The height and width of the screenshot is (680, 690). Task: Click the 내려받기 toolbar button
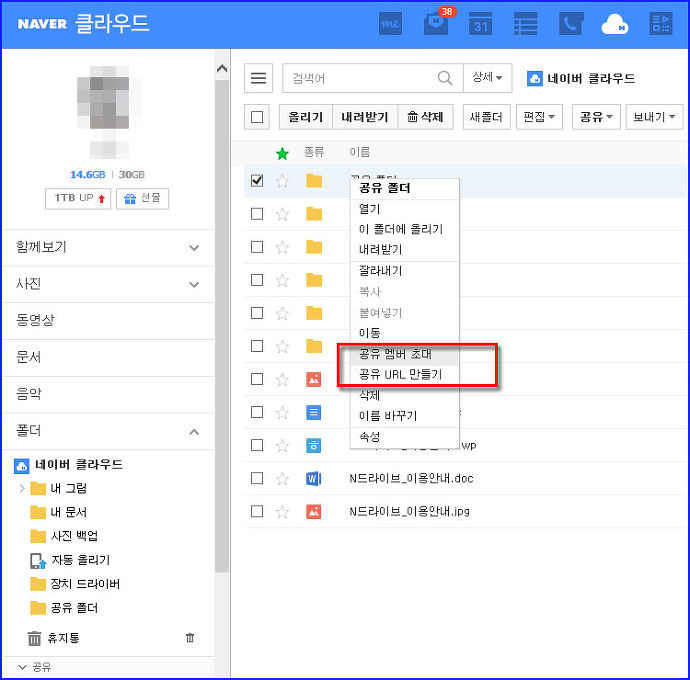[365, 117]
